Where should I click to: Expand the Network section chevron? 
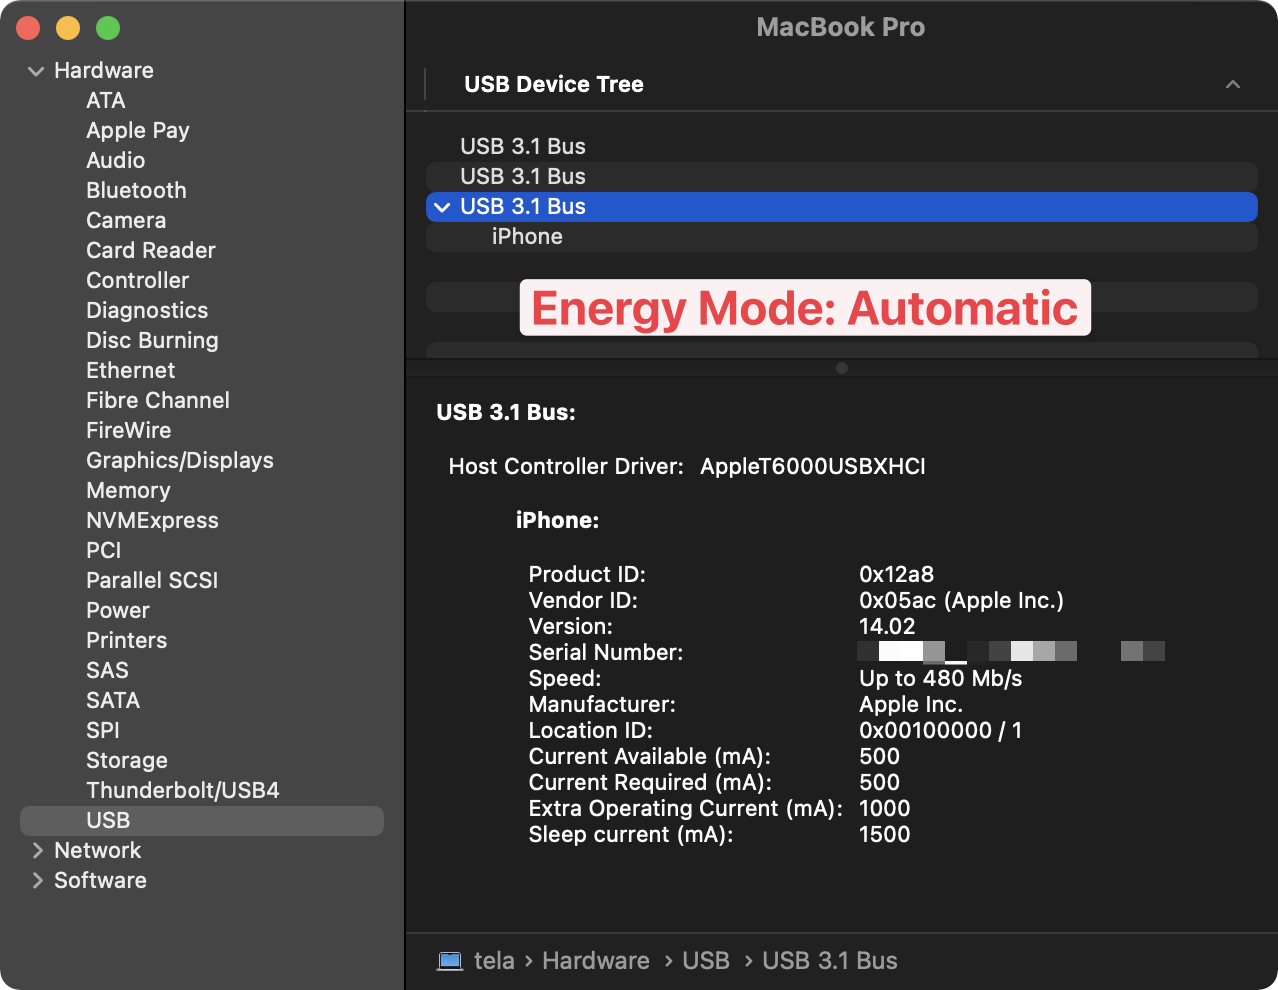(x=37, y=851)
